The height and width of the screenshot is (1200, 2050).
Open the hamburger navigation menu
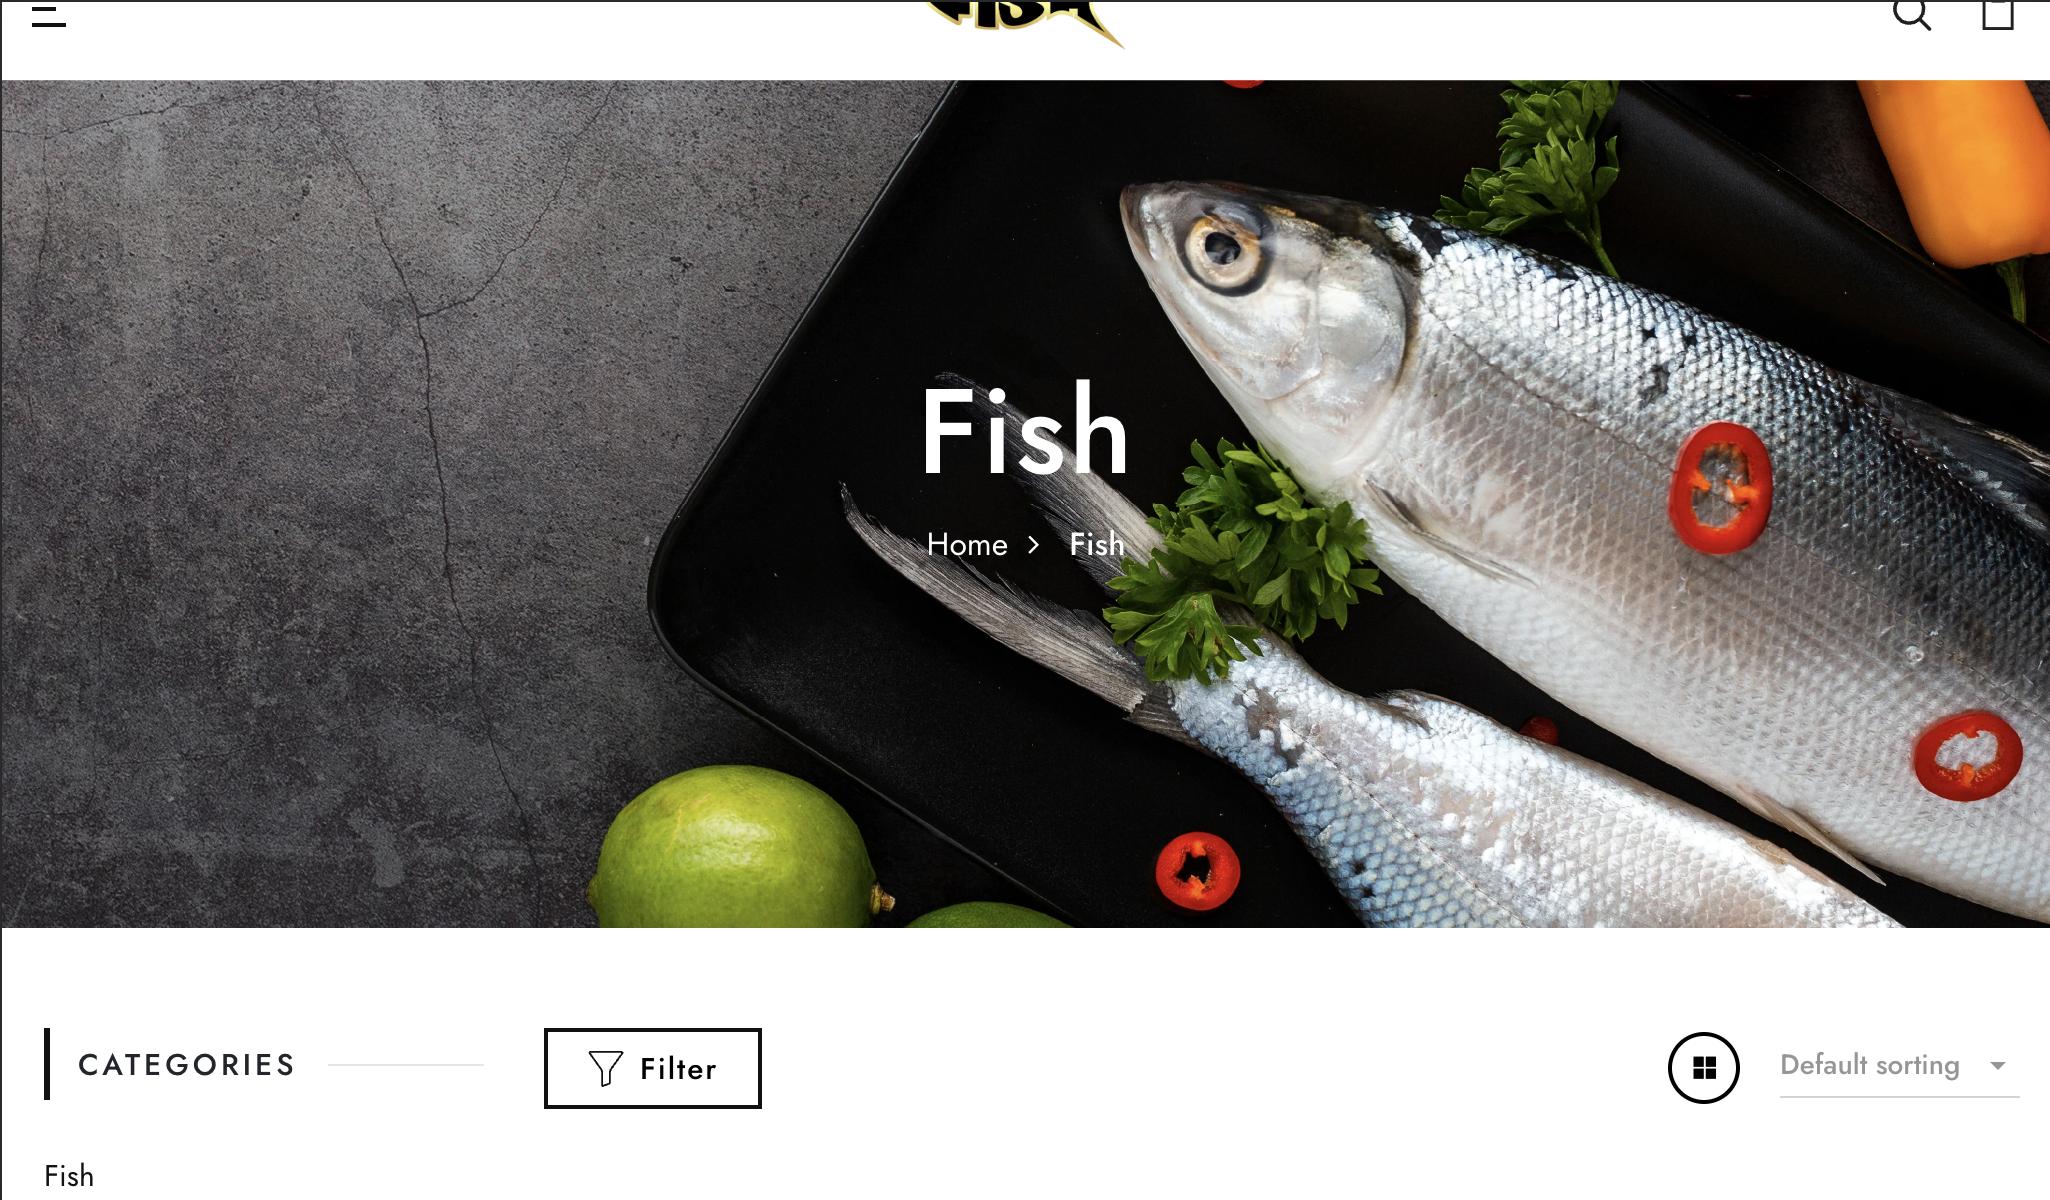pyautogui.click(x=49, y=14)
